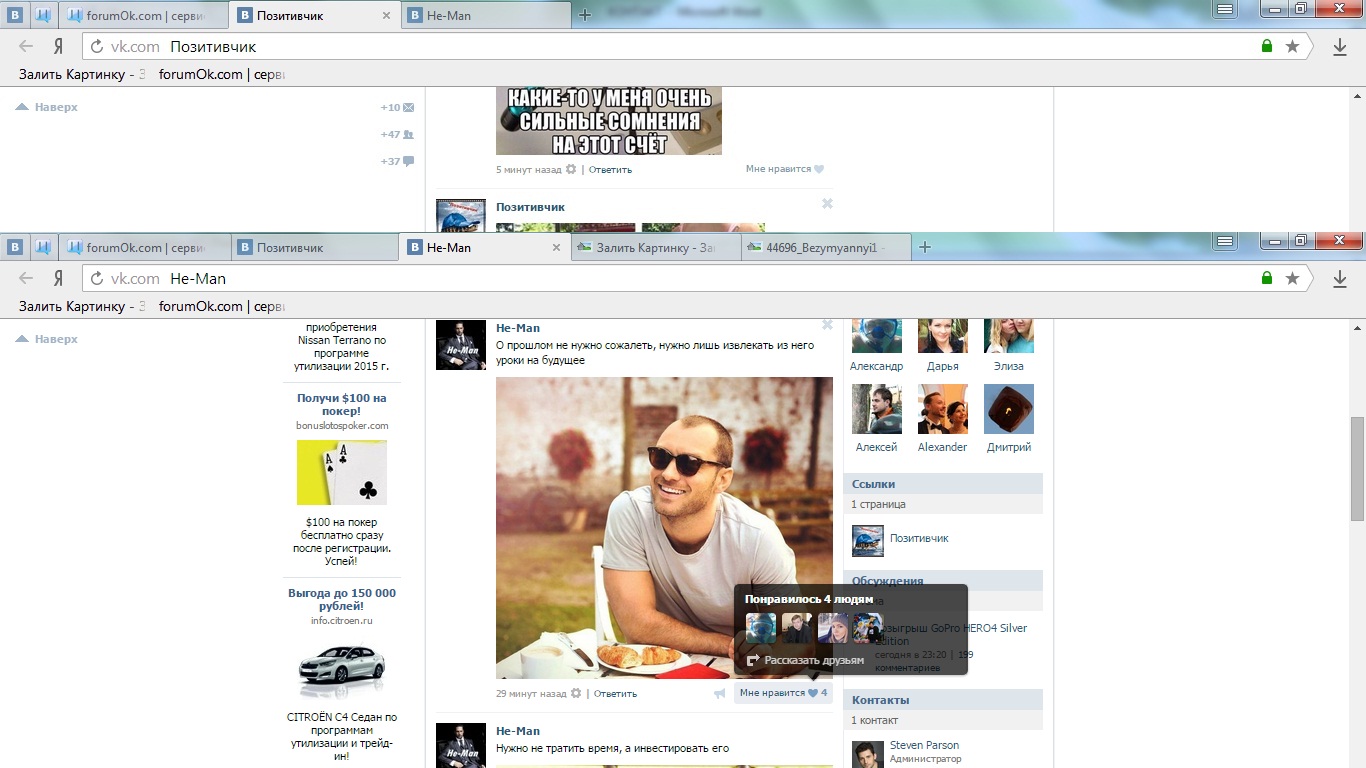
Task: Open downloads arrow in lower He-Man window
Action: tap(1340, 279)
